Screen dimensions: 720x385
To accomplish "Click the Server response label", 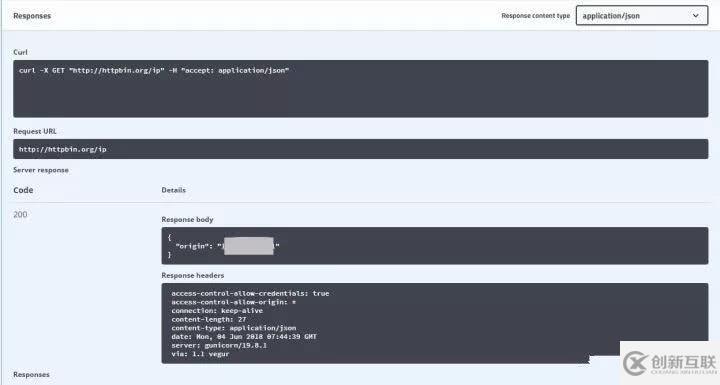I will pyautogui.click(x=41, y=170).
